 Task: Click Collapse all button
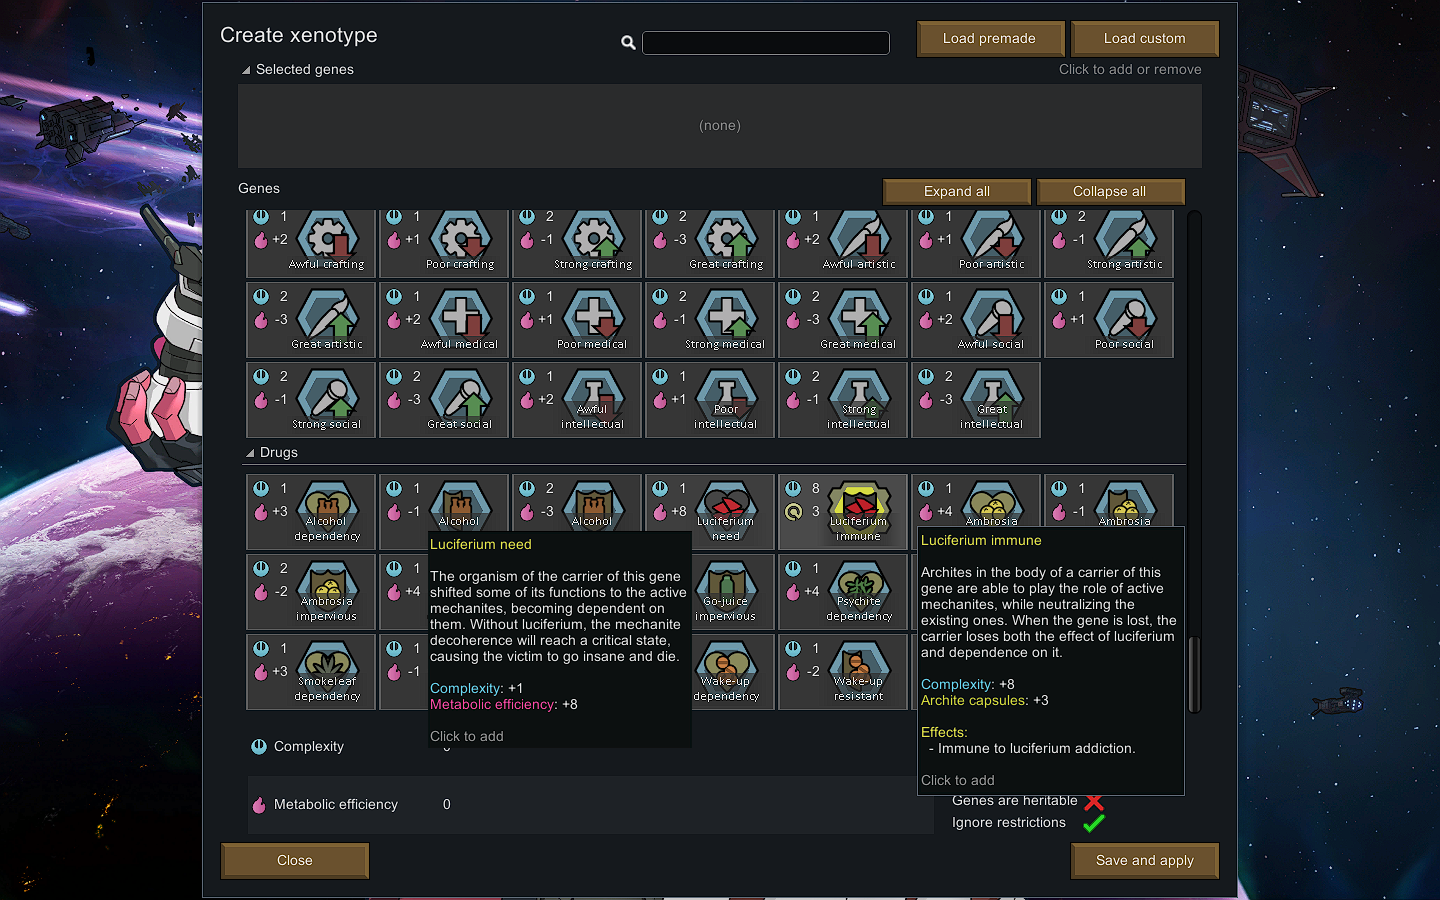point(1110,191)
